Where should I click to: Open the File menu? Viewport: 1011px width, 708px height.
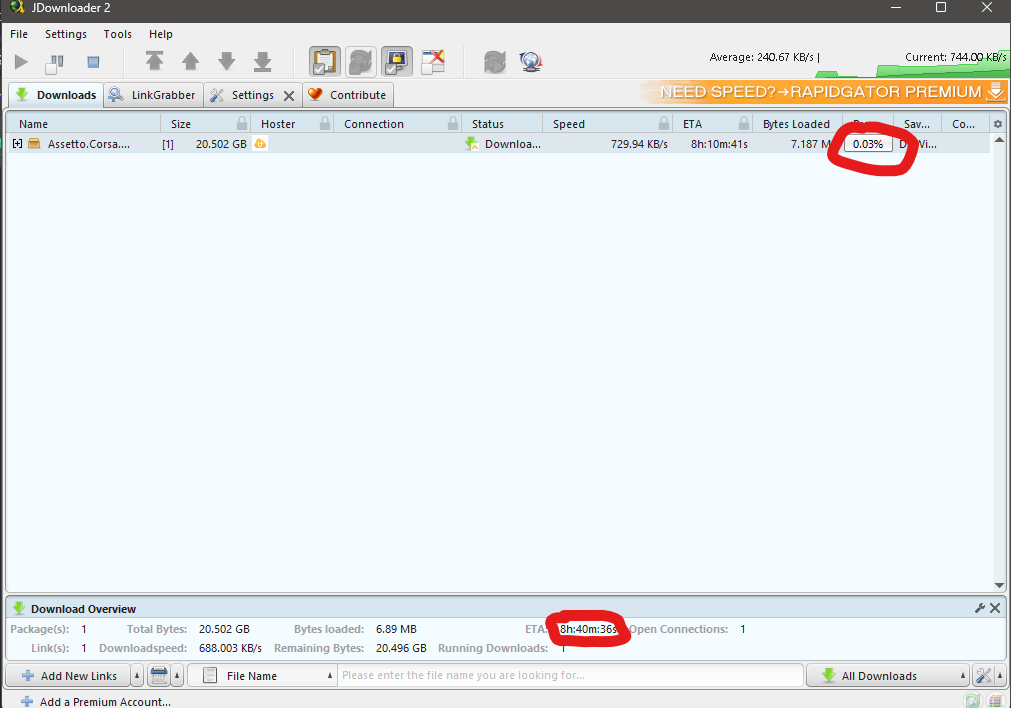[x=19, y=34]
